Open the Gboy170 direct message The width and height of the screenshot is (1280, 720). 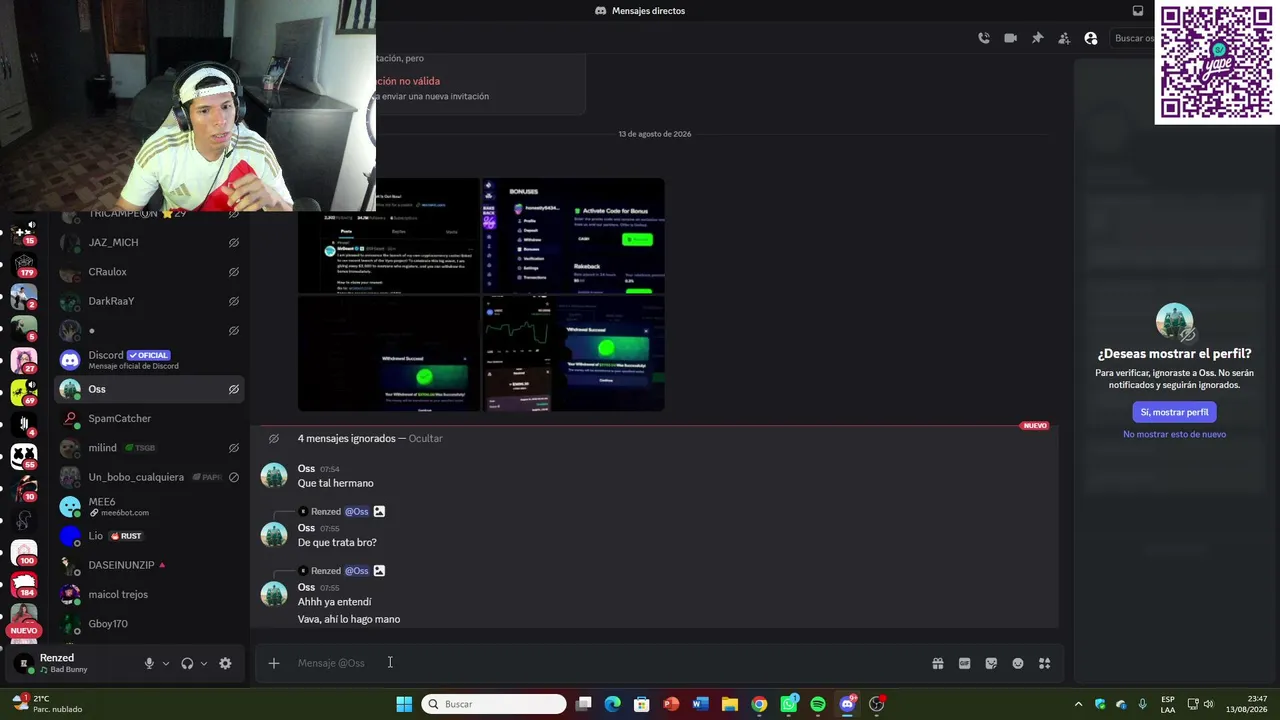click(149, 624)
